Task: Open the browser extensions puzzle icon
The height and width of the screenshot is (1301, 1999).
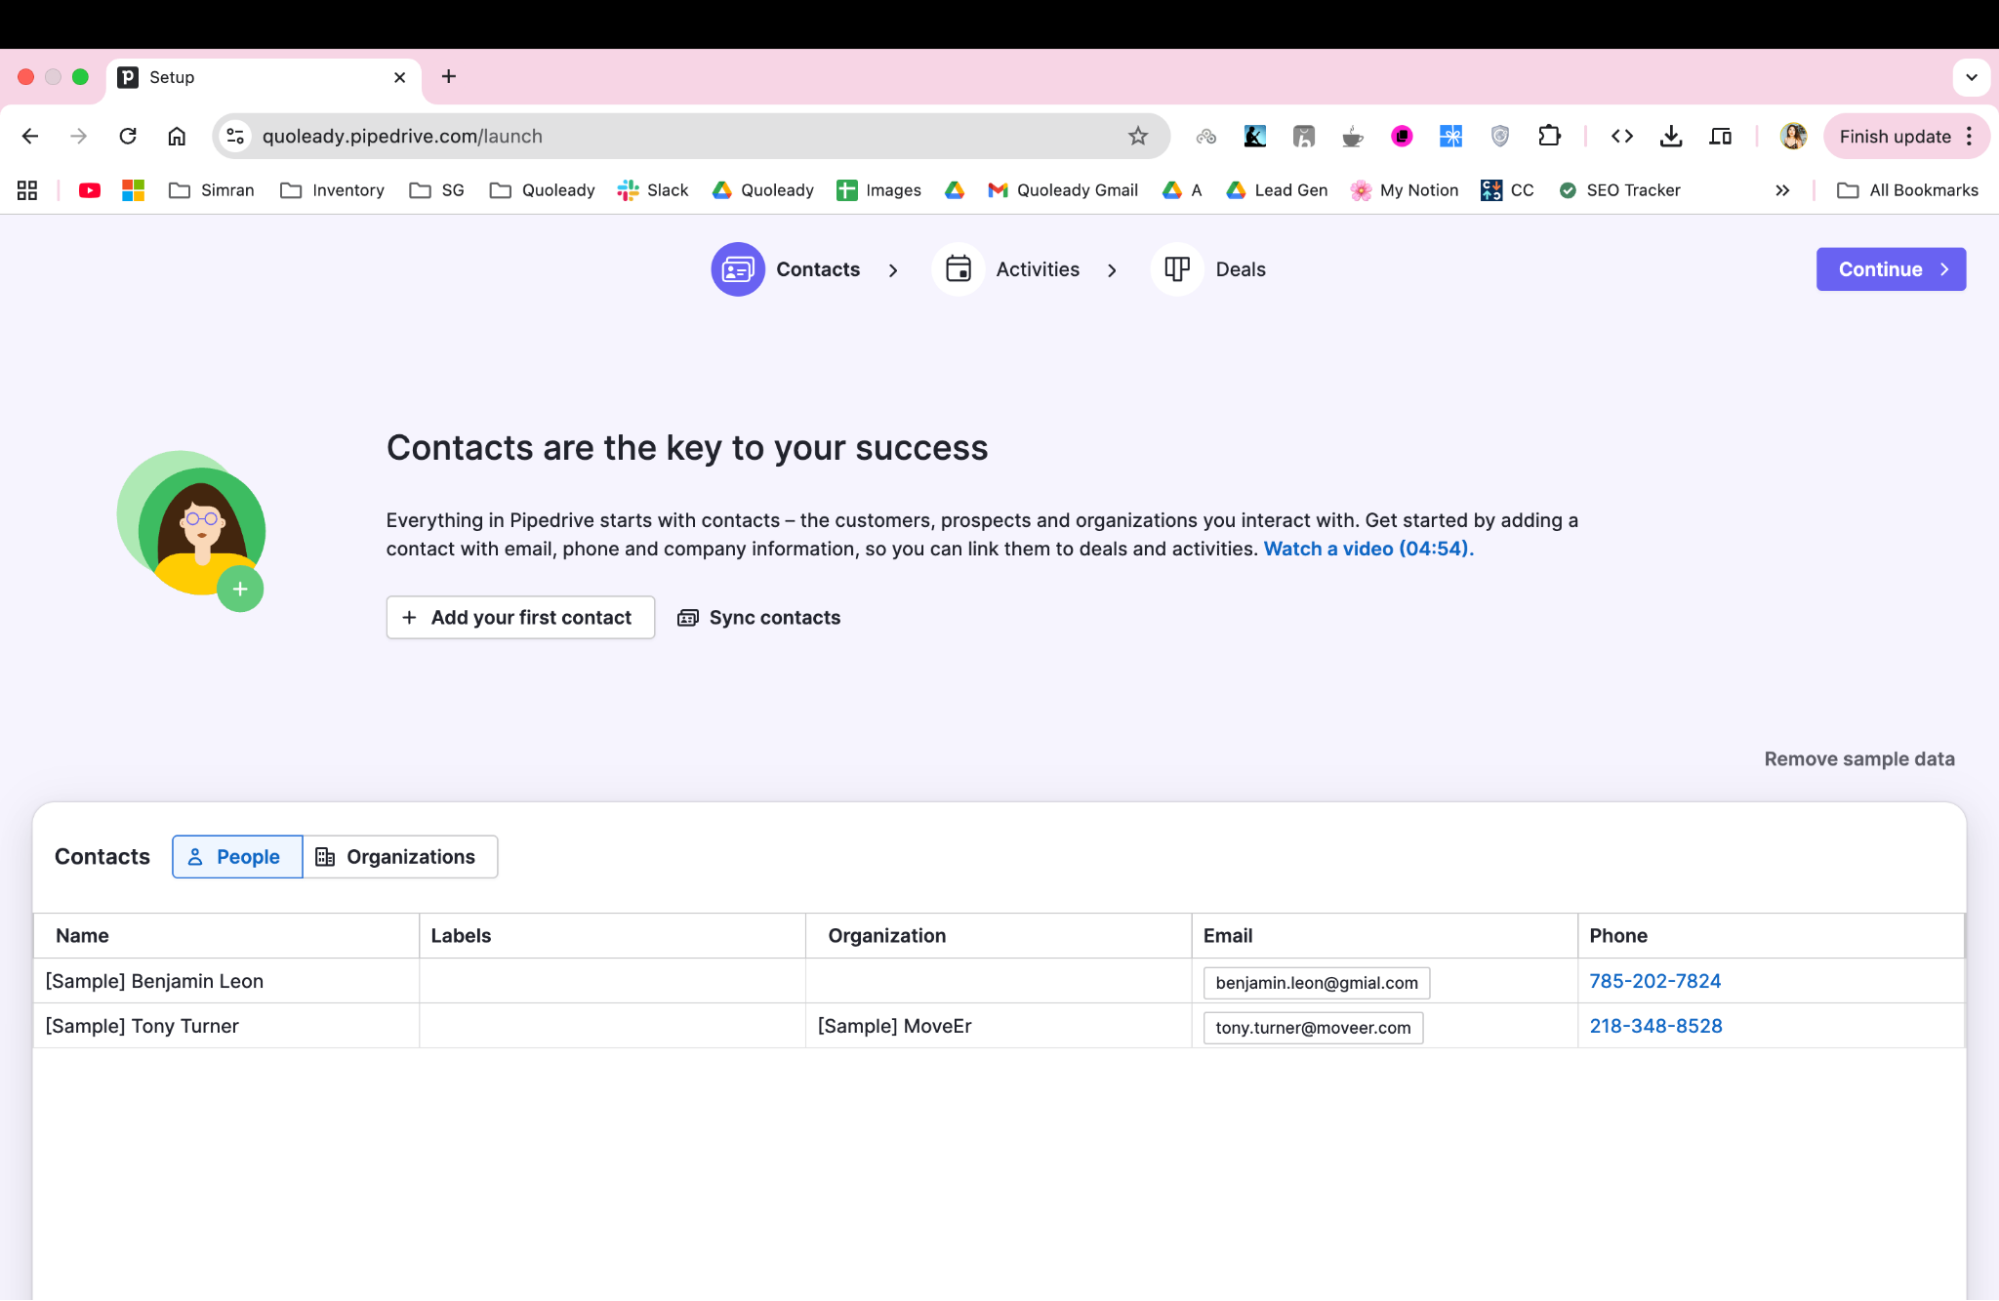Action: click(1549, 136)
